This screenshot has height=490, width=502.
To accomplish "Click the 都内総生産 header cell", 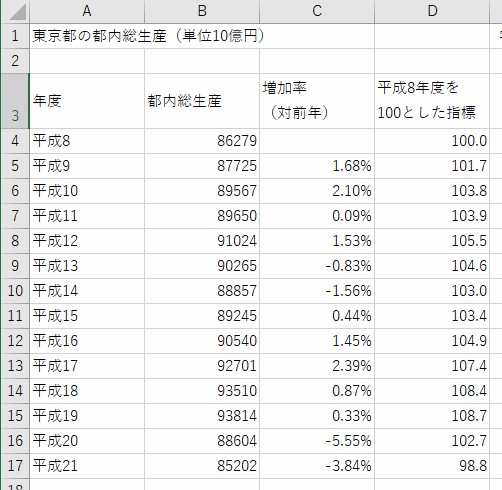I will (x=202, y=101).
